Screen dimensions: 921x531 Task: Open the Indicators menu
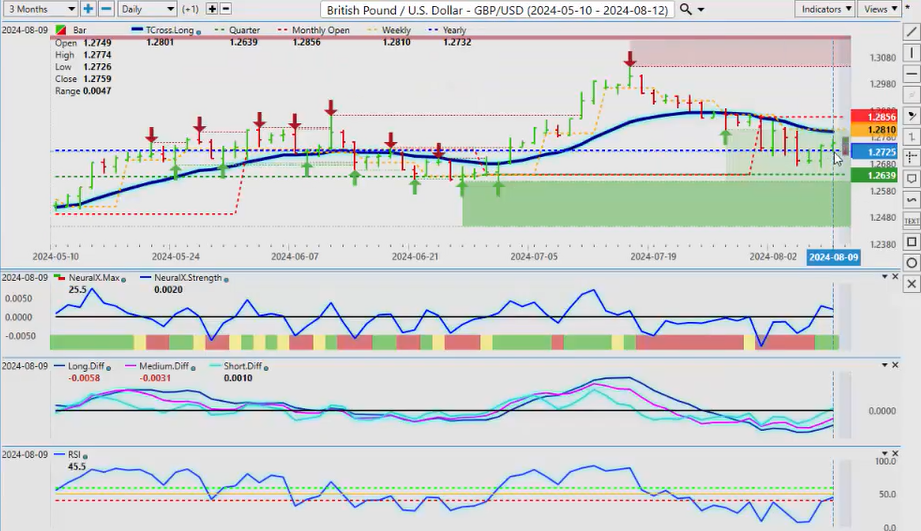tap(825, 9)
